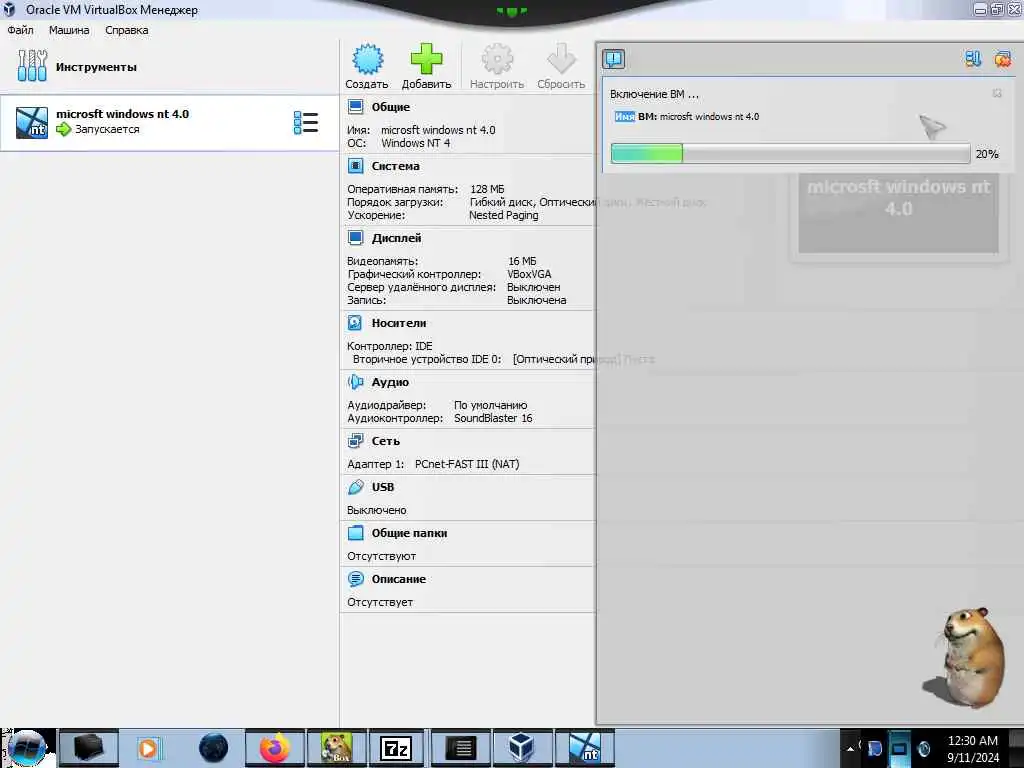This screenshot has width=1024, height=768.
Task: Click the Сеть network icon
Action: point(355,441)
